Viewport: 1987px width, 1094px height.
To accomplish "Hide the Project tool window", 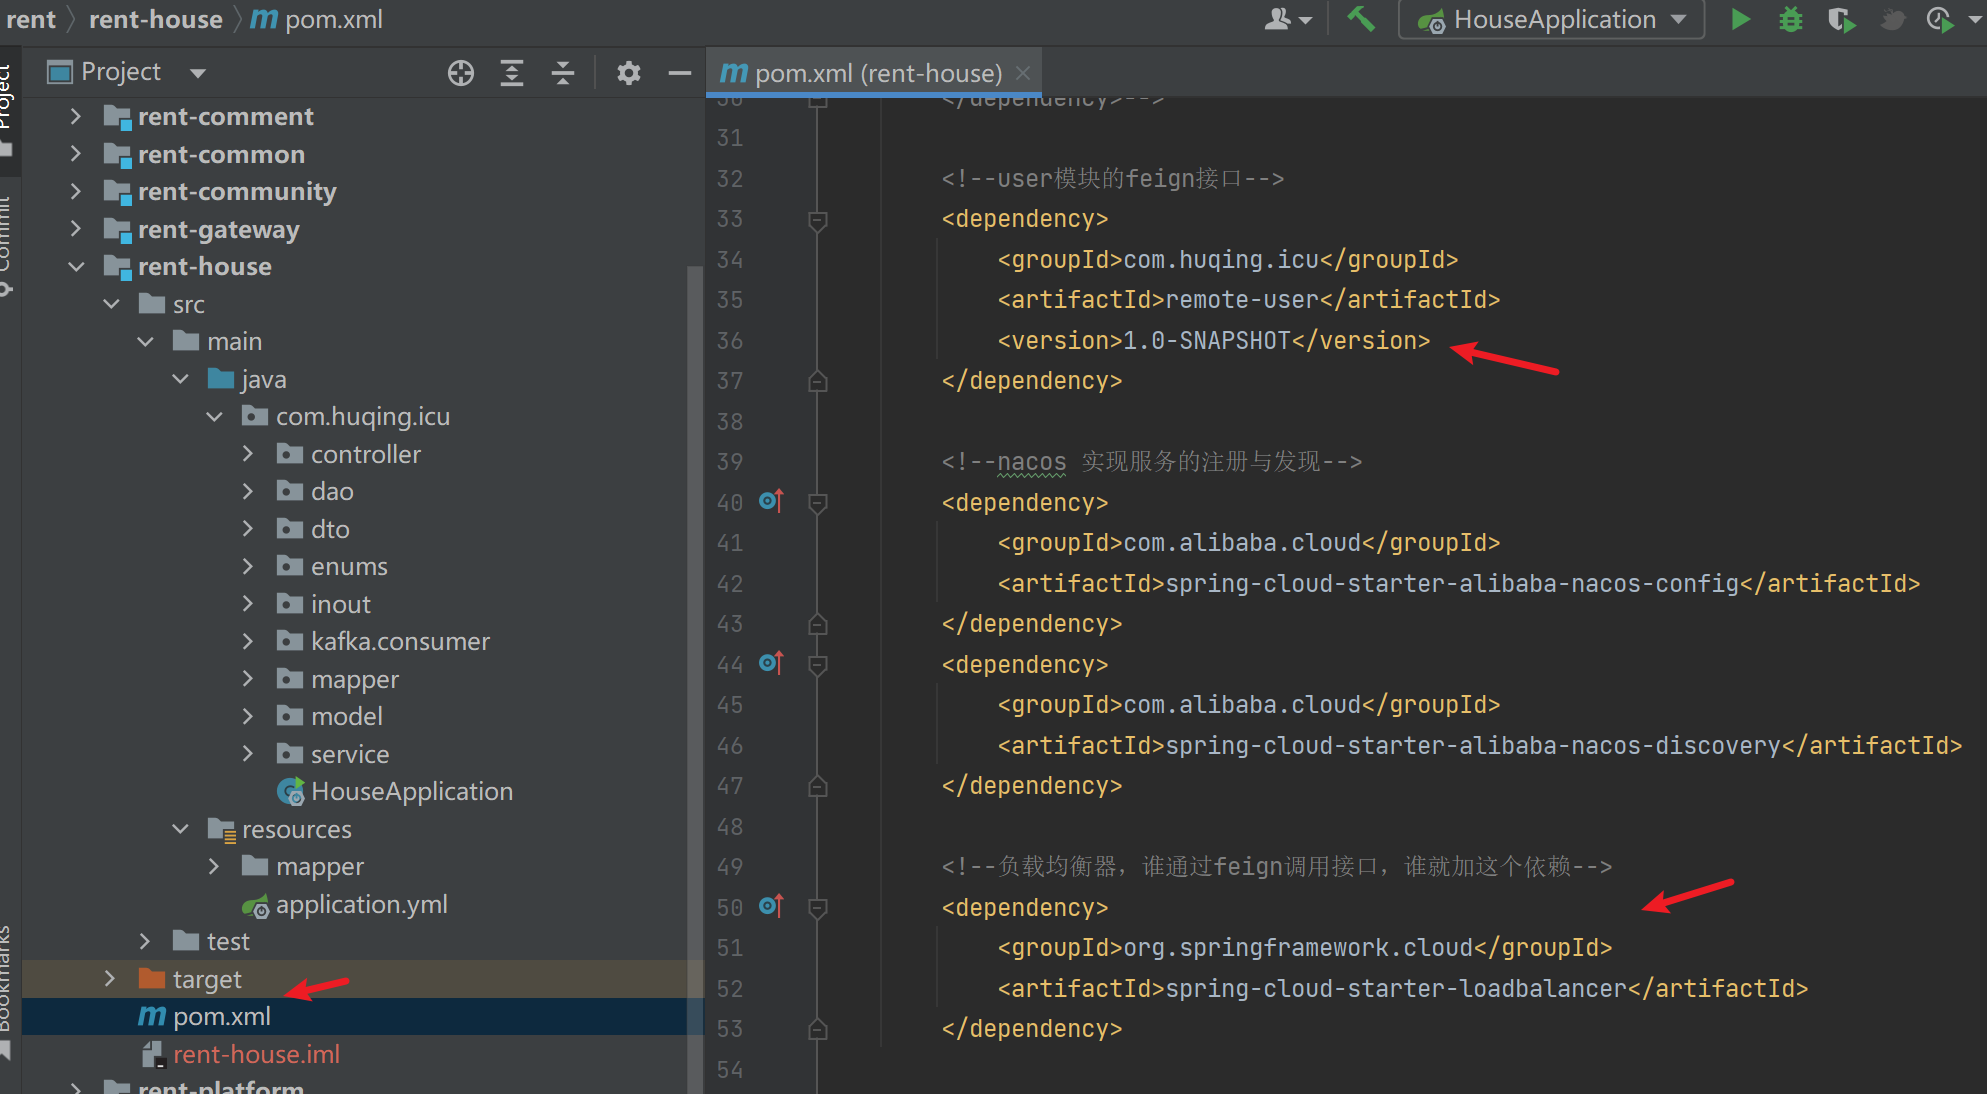I will [x=680, y=73].
